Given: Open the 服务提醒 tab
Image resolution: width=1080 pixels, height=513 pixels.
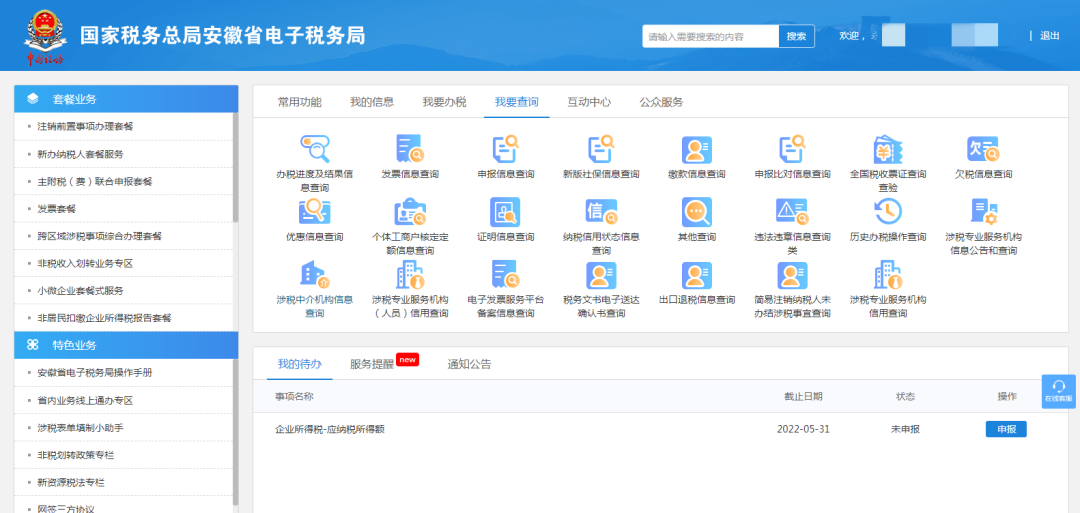Looking at the screenshot, I should pos(372,364).
